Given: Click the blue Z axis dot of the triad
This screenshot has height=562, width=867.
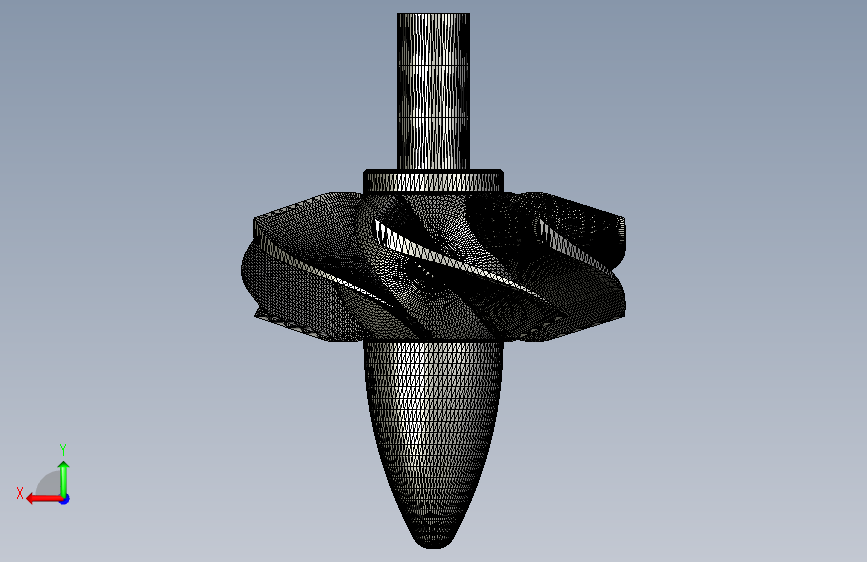Looking at the screenshot, I should coord(65,499).
